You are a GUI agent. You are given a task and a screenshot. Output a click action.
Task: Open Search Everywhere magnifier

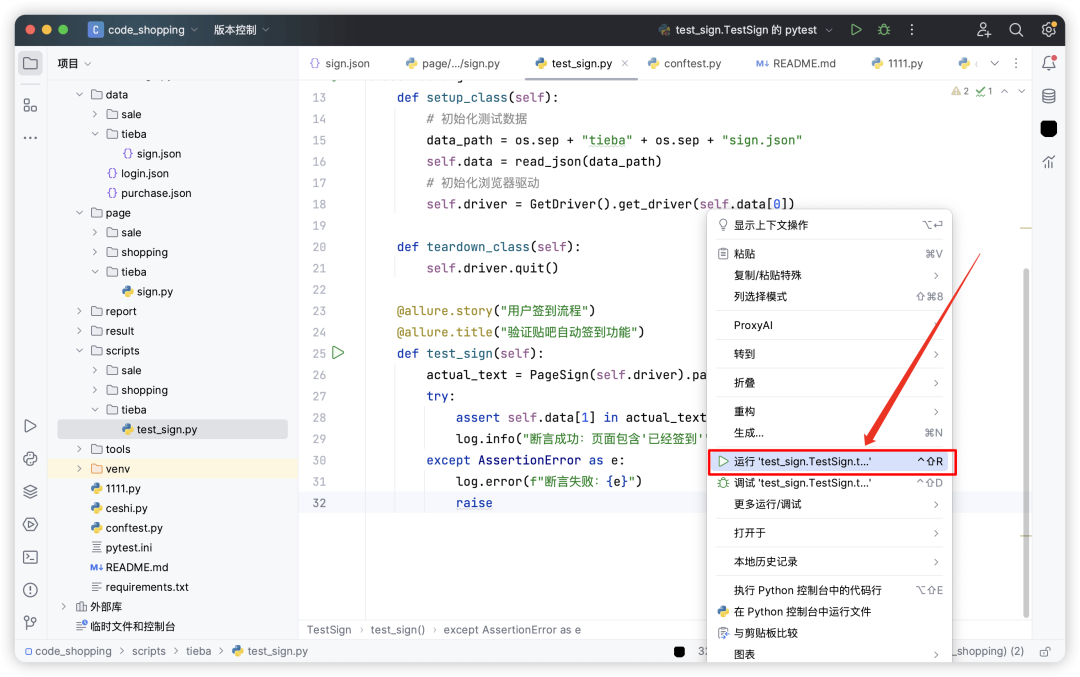(1016, 30)
